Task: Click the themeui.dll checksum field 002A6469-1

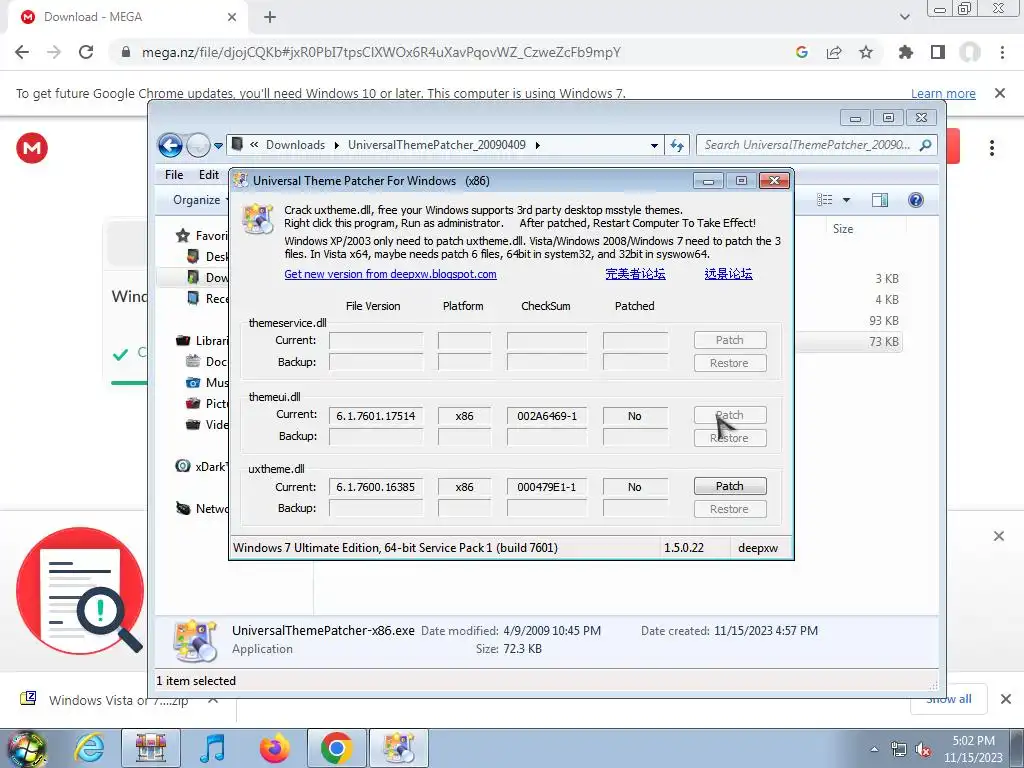Action: click(x=547, y=416)
